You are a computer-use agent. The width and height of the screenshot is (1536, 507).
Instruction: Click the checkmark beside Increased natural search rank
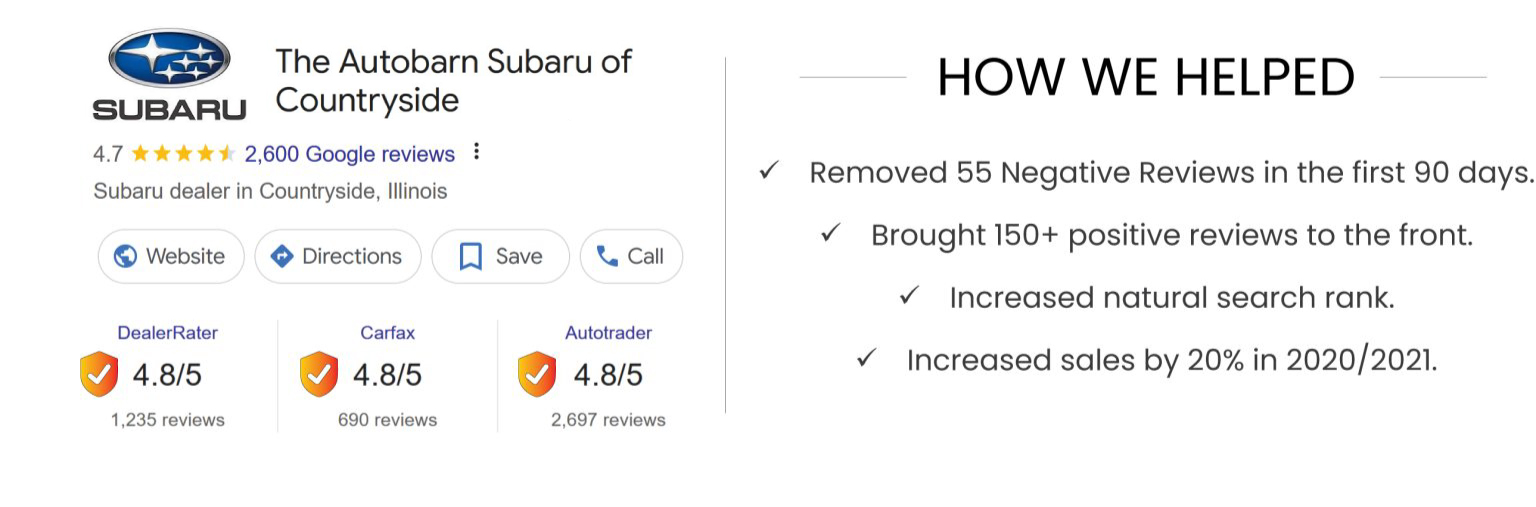click(x=909, y=296)
